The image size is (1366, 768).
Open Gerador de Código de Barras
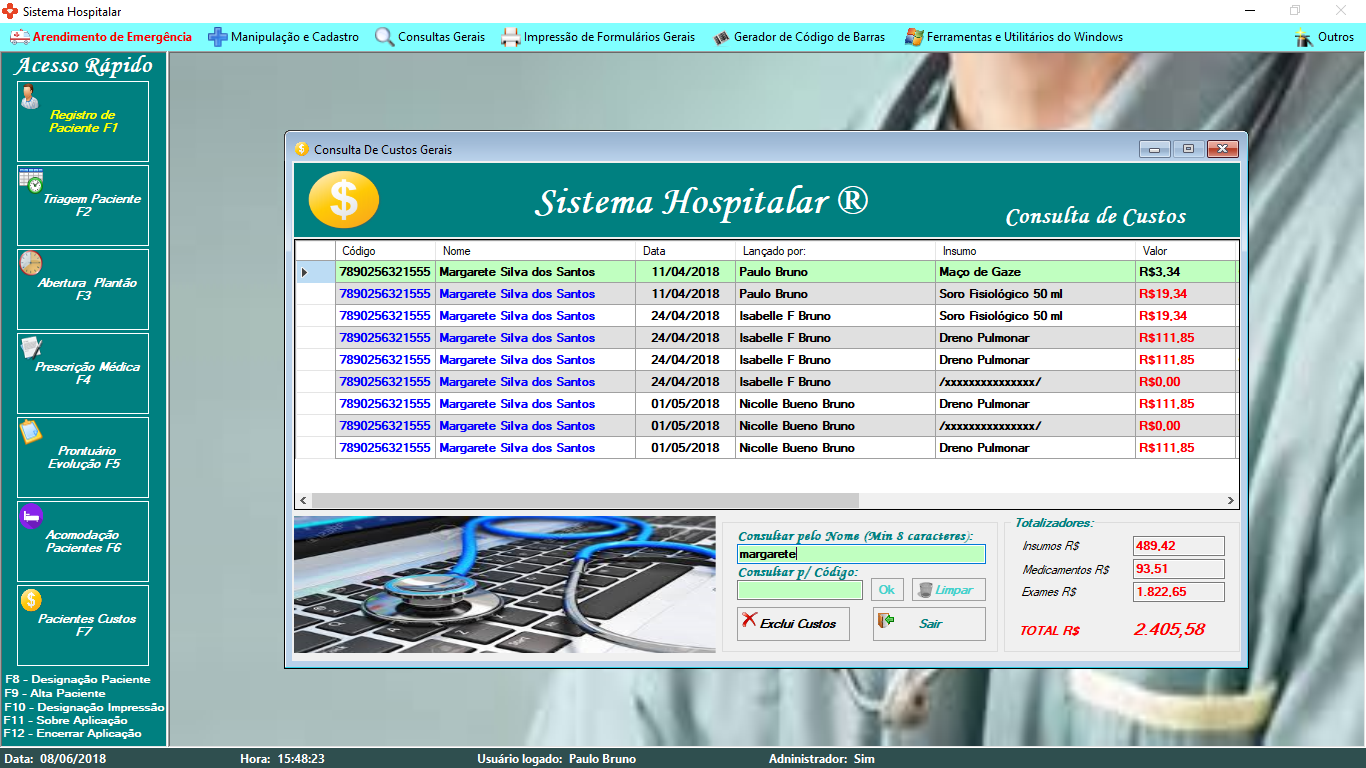pos(798,37)
